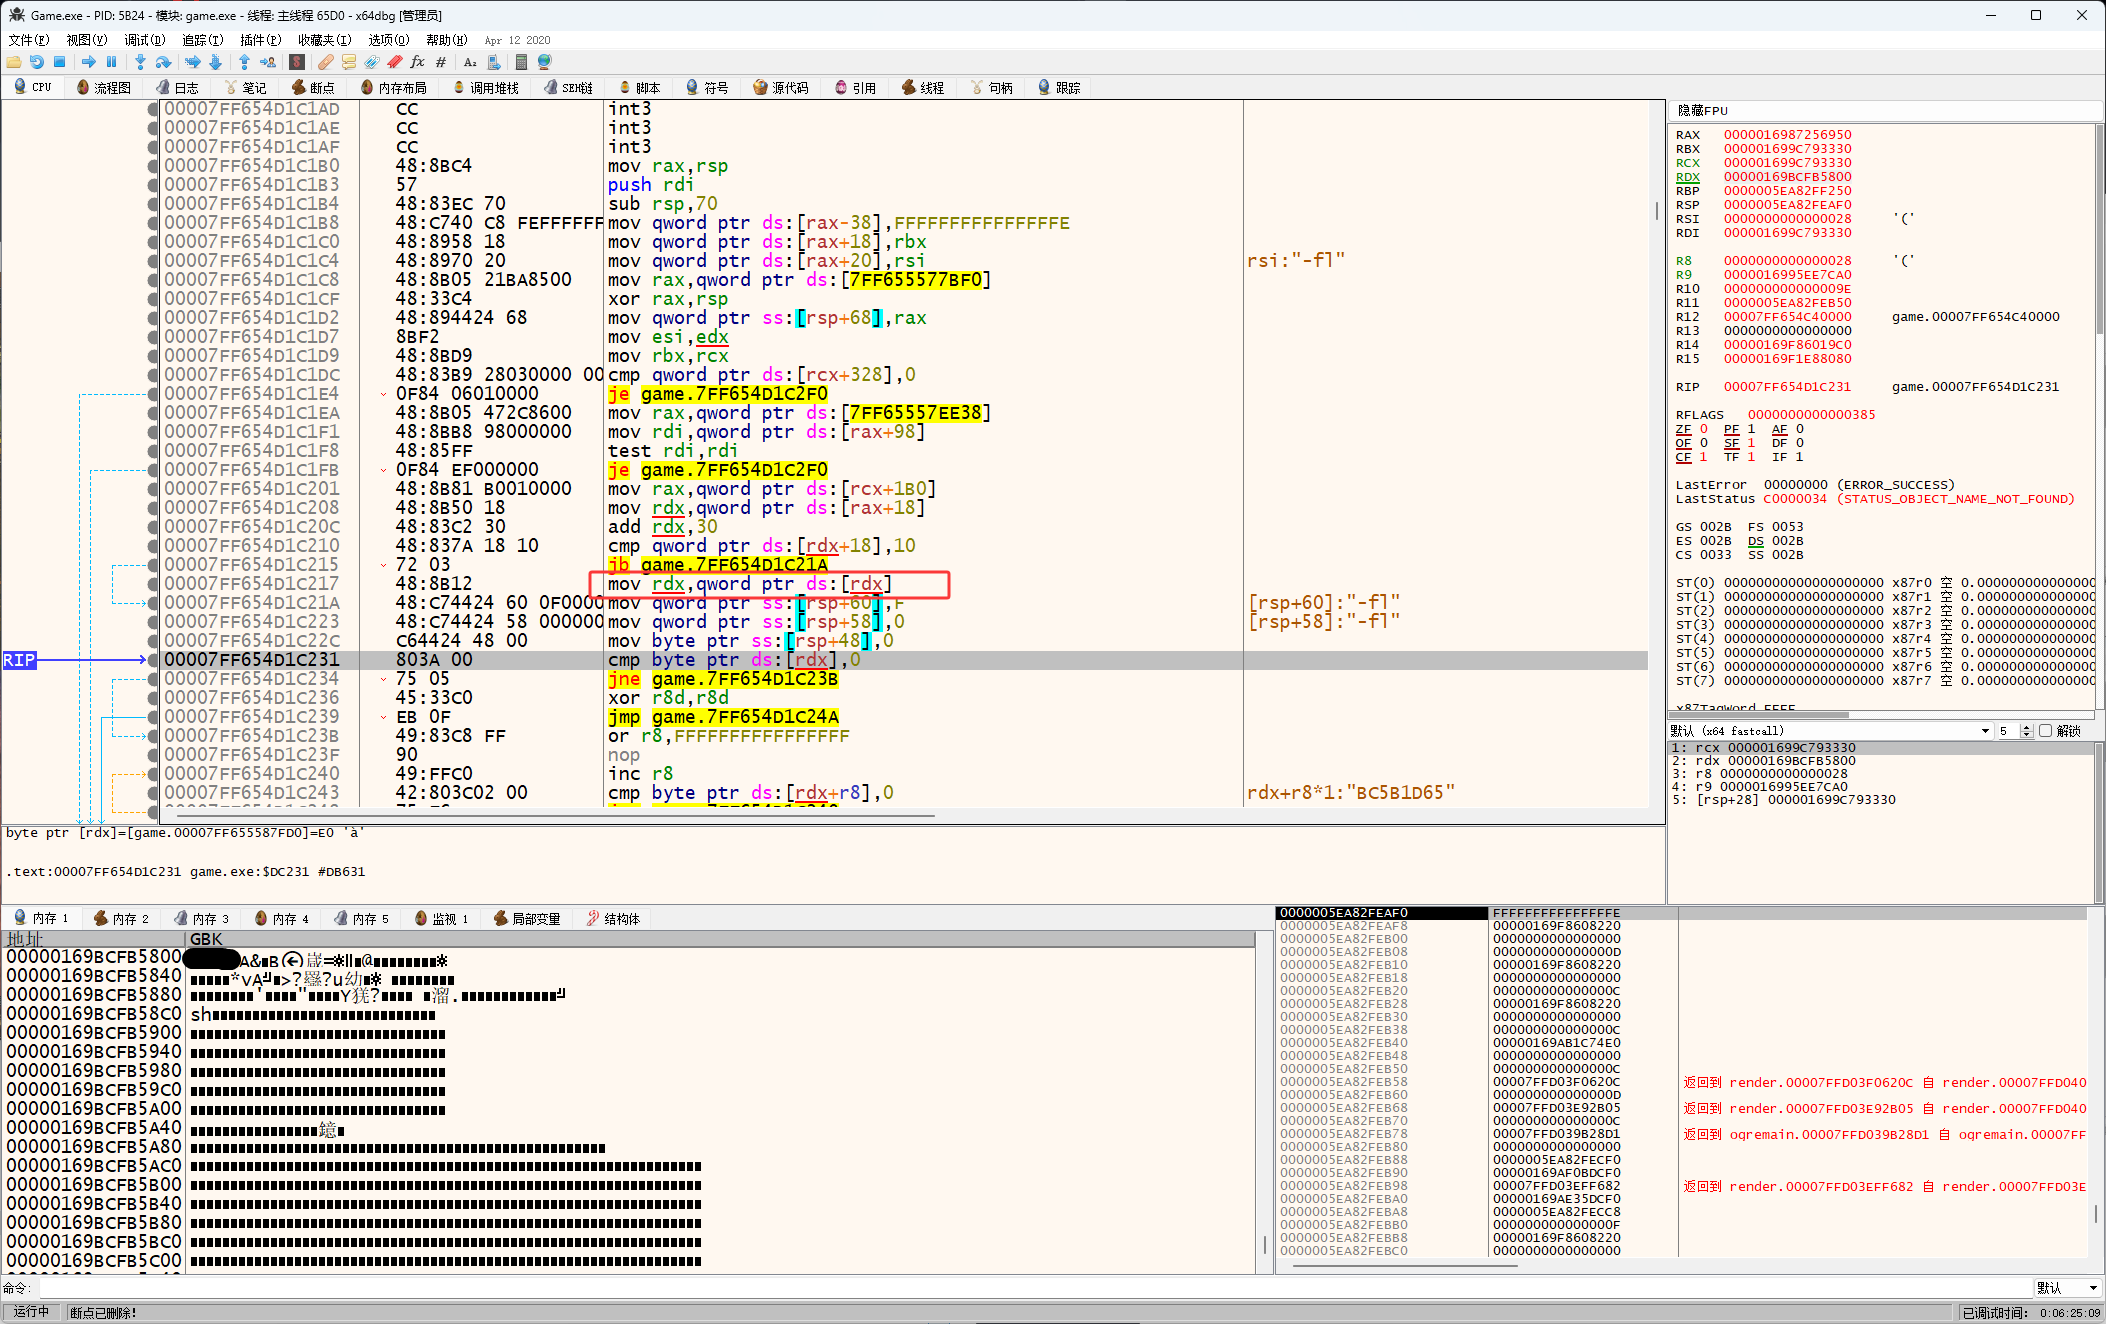Click the 隐藏FPU button

click(1703, 111)
